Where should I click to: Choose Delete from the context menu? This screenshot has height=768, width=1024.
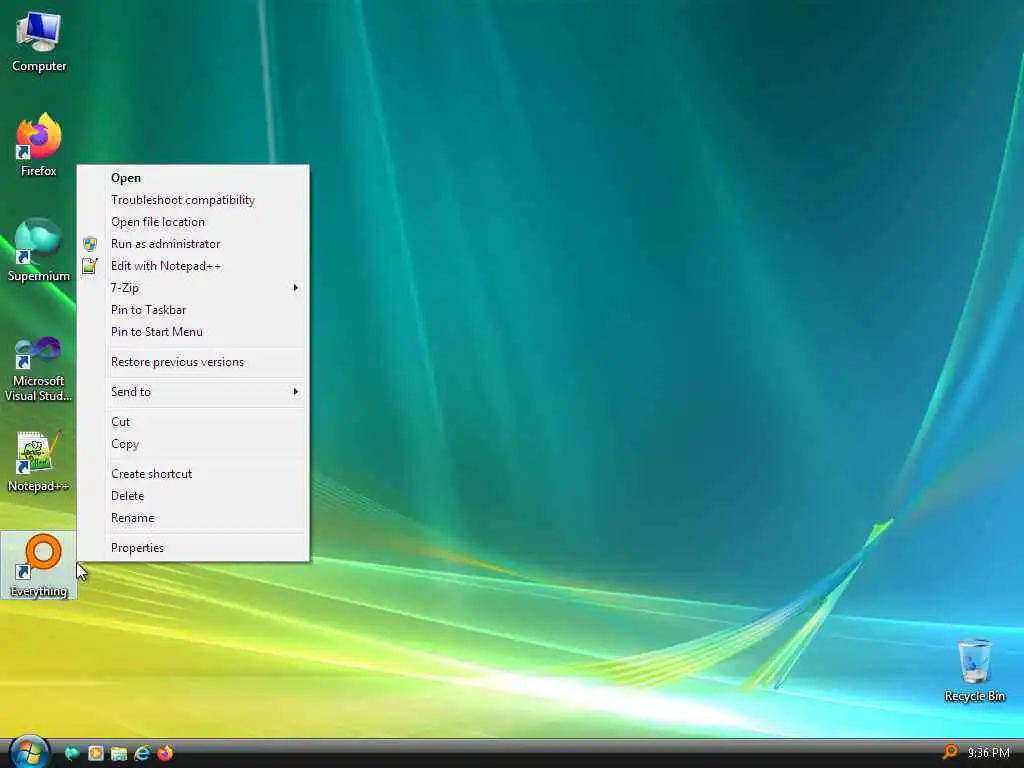(193, 496)
